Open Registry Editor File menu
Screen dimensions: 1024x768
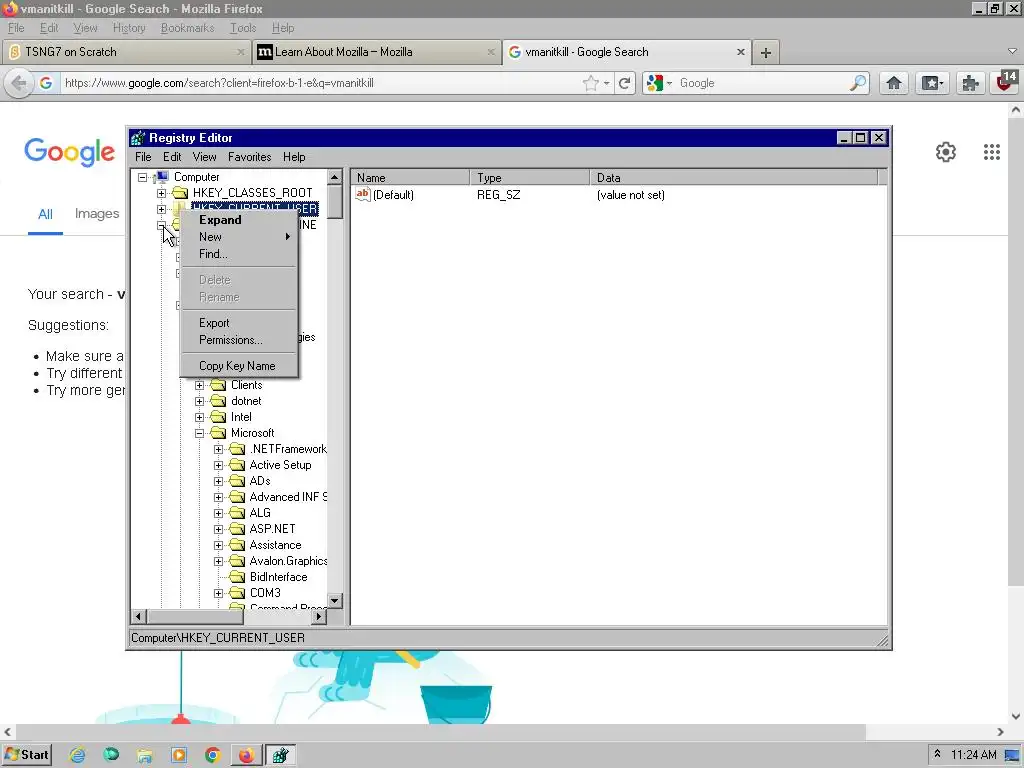tap(143, 157)
